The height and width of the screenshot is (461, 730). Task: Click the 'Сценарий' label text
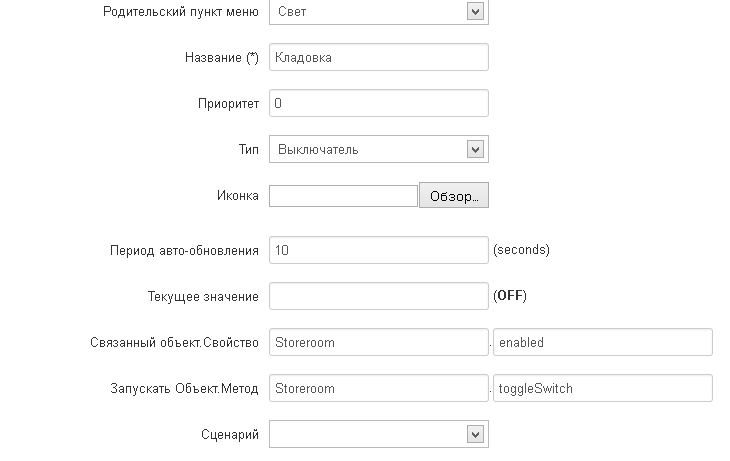(230, 434)
